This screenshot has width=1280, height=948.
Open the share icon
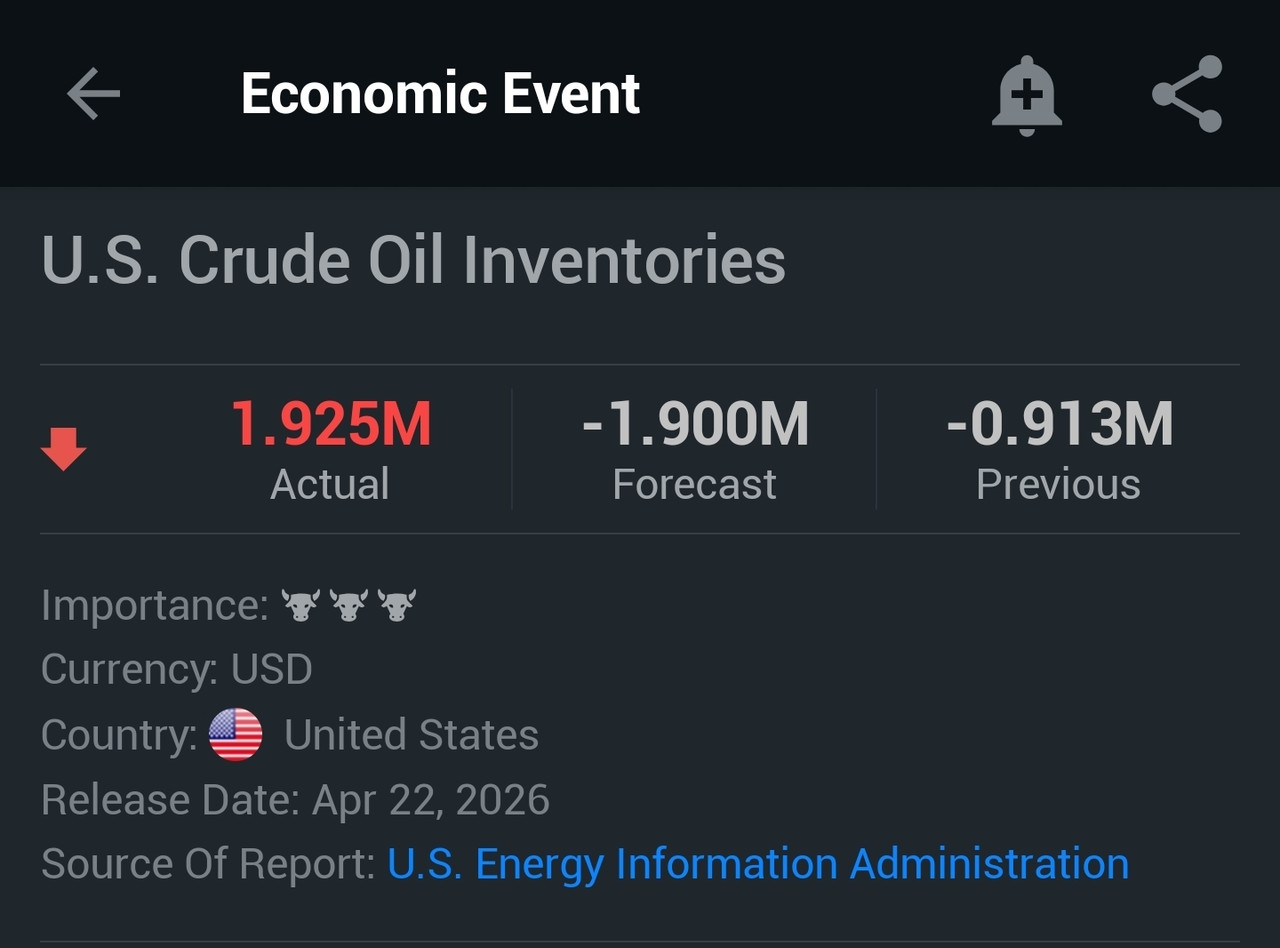click(1187, 94)
